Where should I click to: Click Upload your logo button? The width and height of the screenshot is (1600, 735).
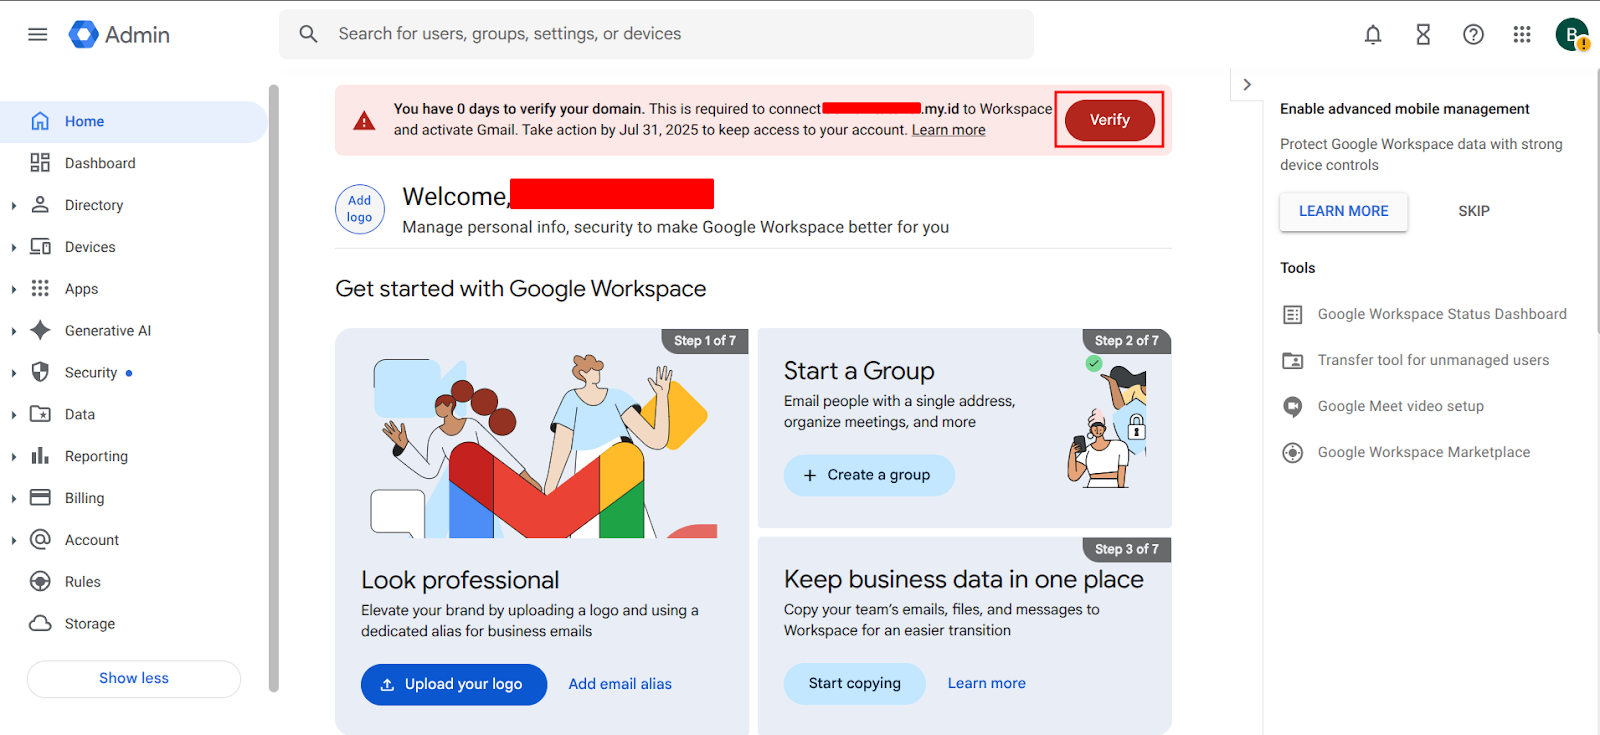(x=453, y=684)
